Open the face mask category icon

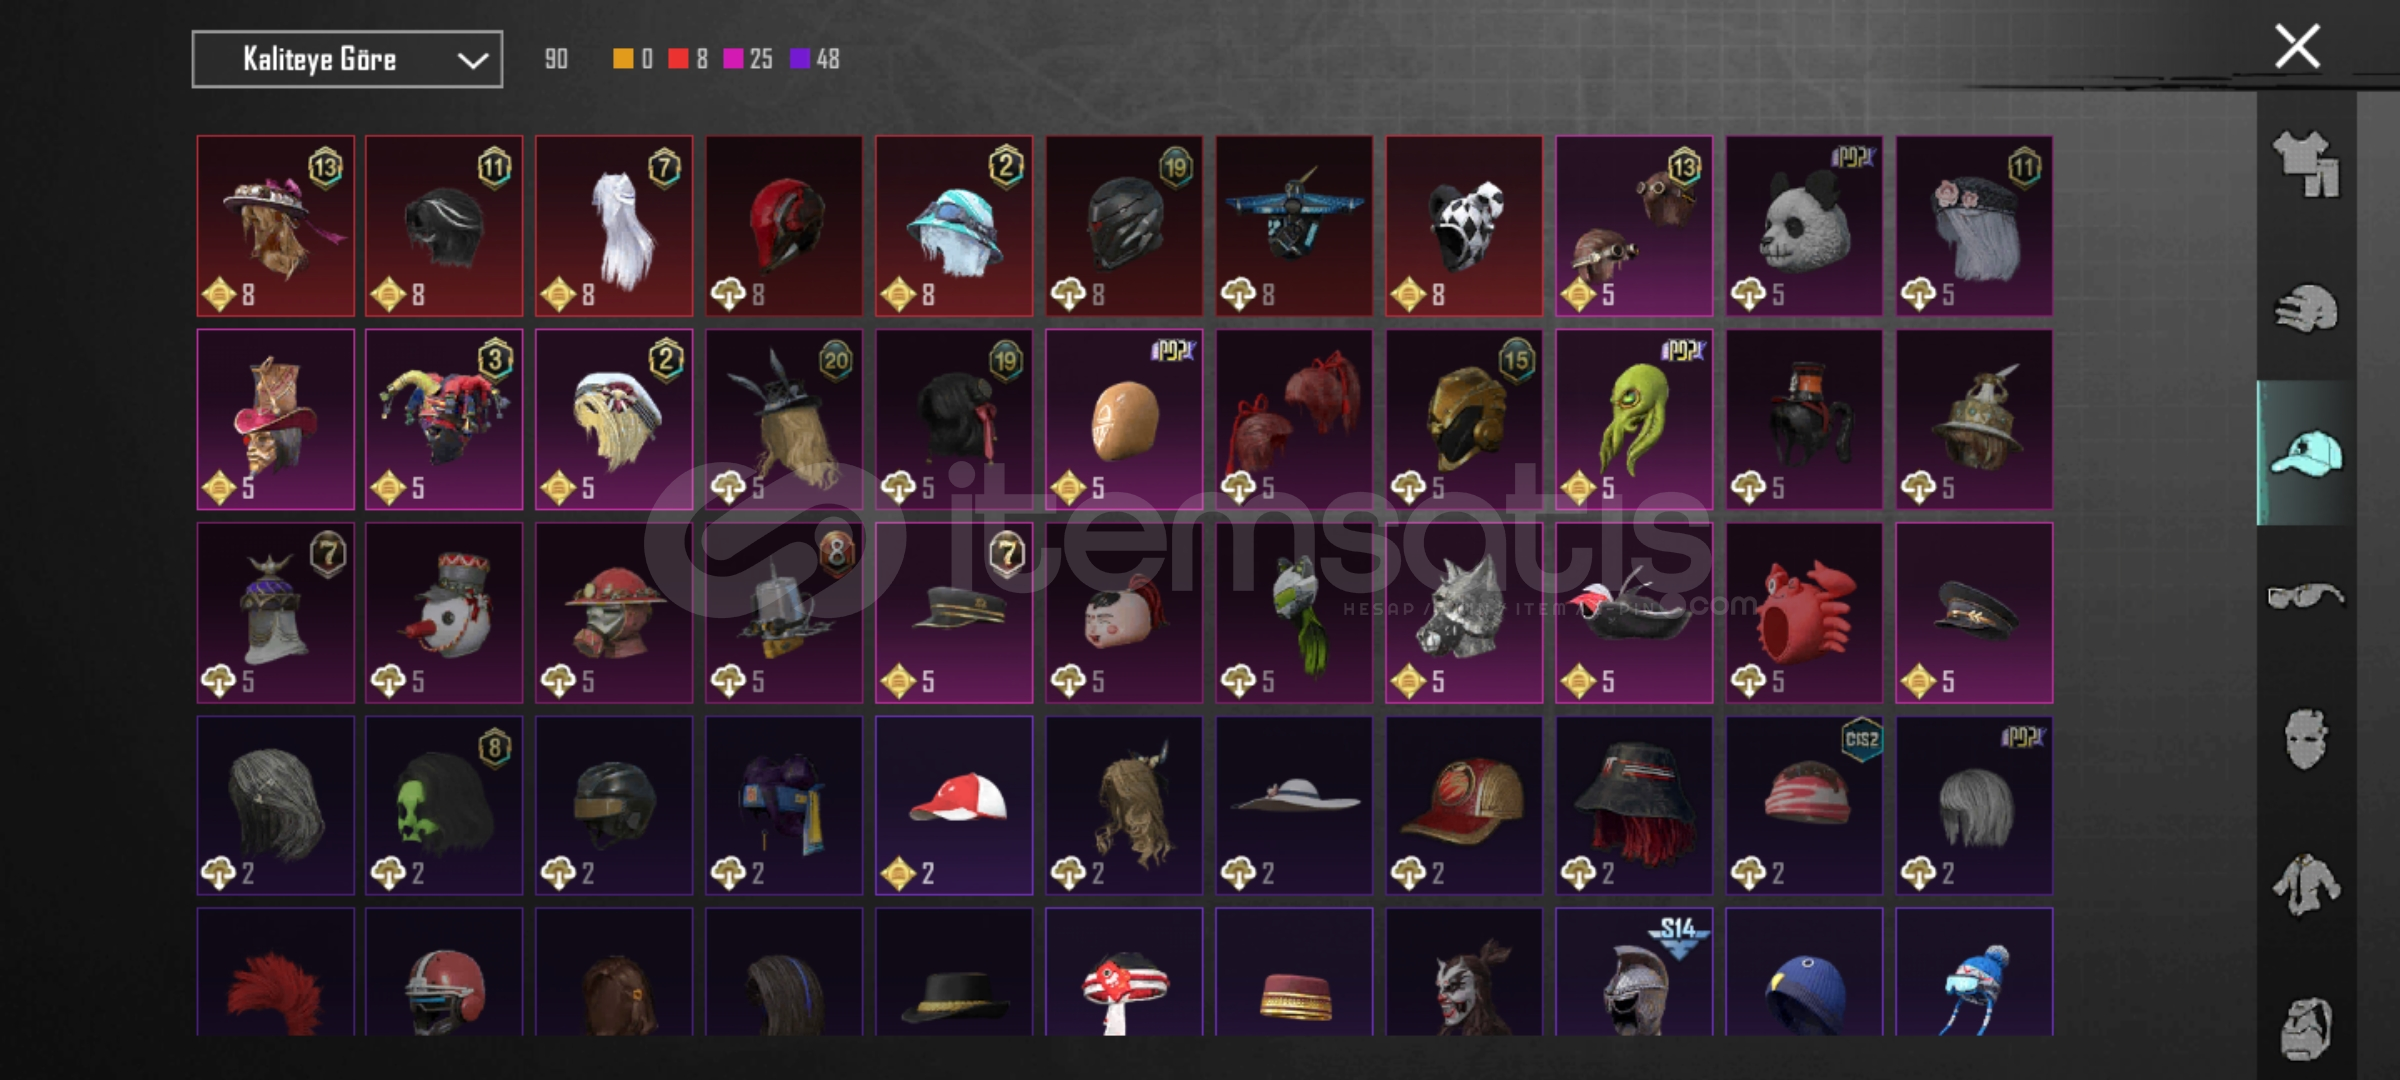(x=2306, y=740)
